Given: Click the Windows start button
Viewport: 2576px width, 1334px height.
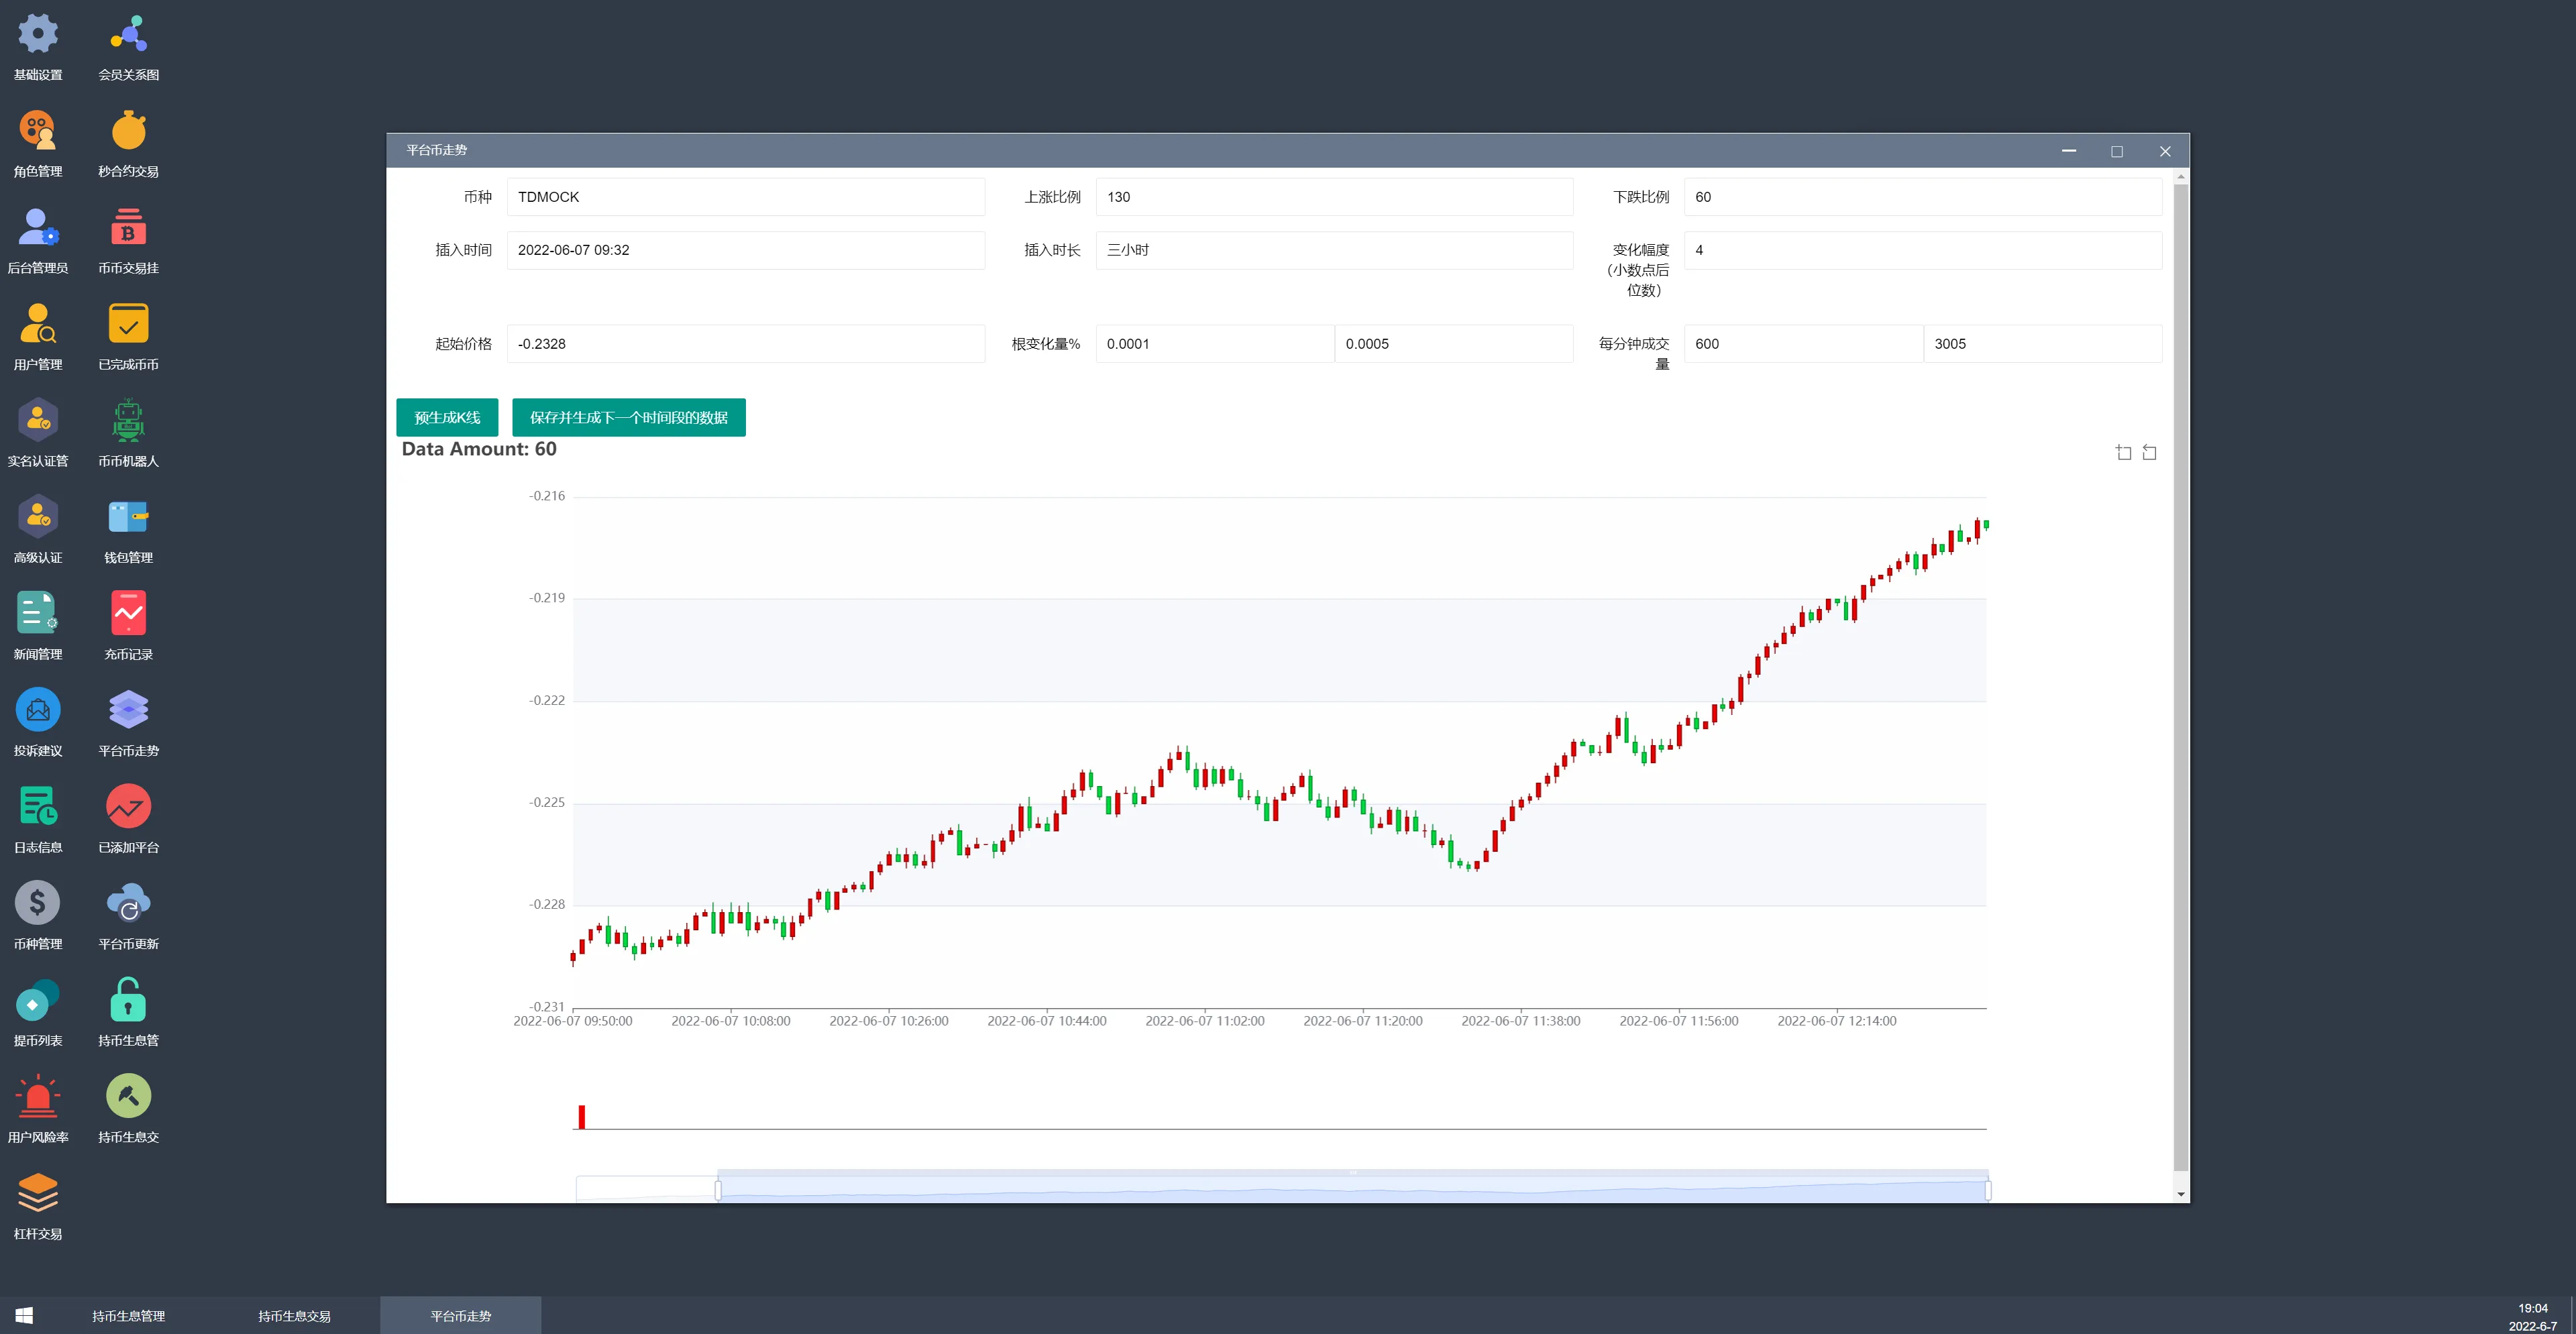Looking at the screenshot, I should tap(24, 1316).
